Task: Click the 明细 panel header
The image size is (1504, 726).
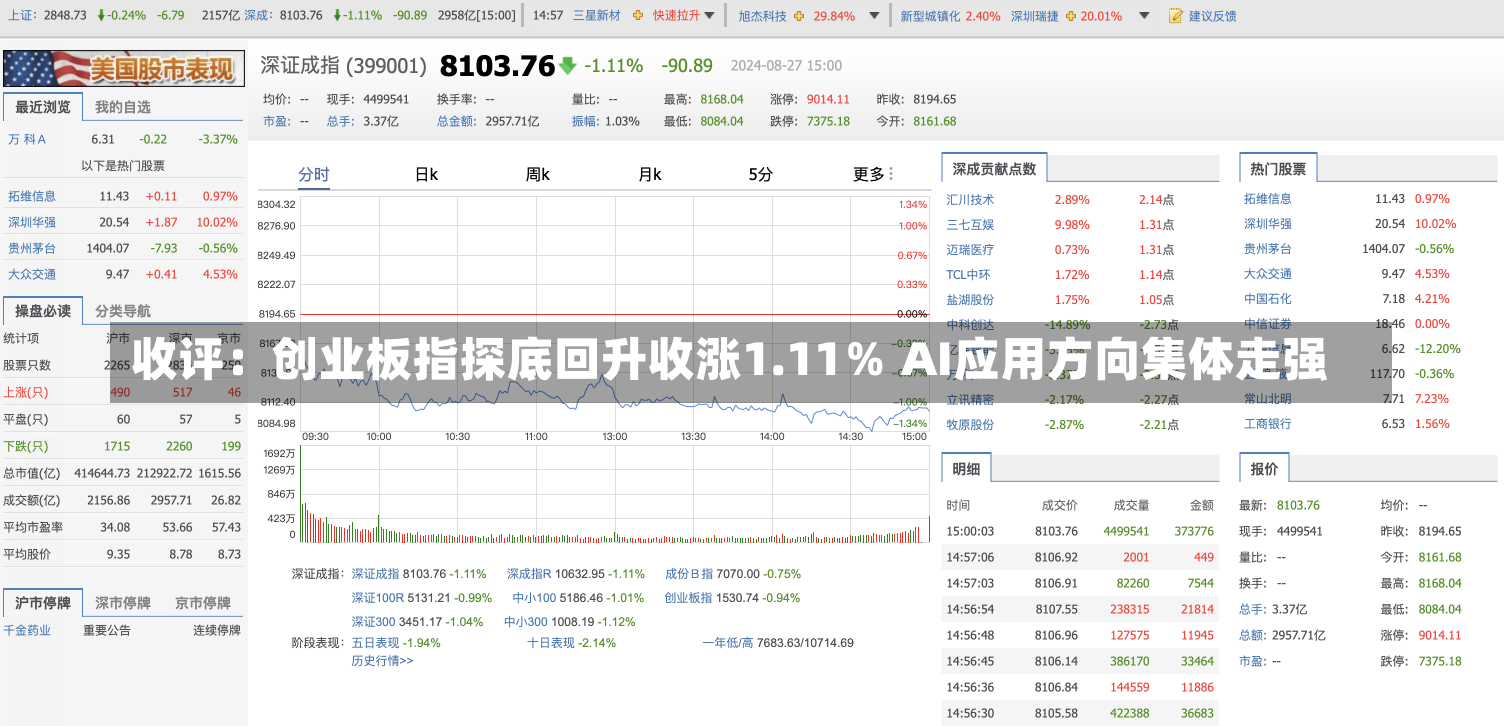Action: click(966, 468)
